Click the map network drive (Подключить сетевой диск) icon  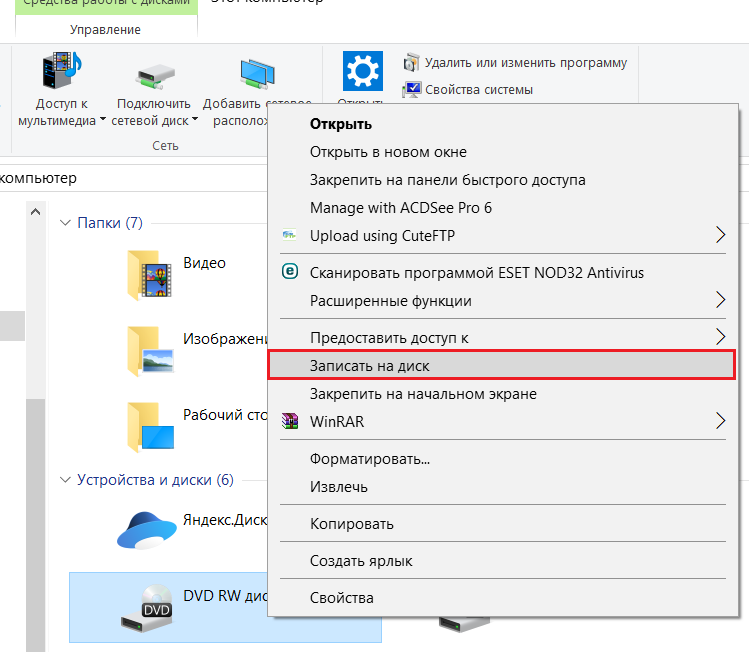155,76
